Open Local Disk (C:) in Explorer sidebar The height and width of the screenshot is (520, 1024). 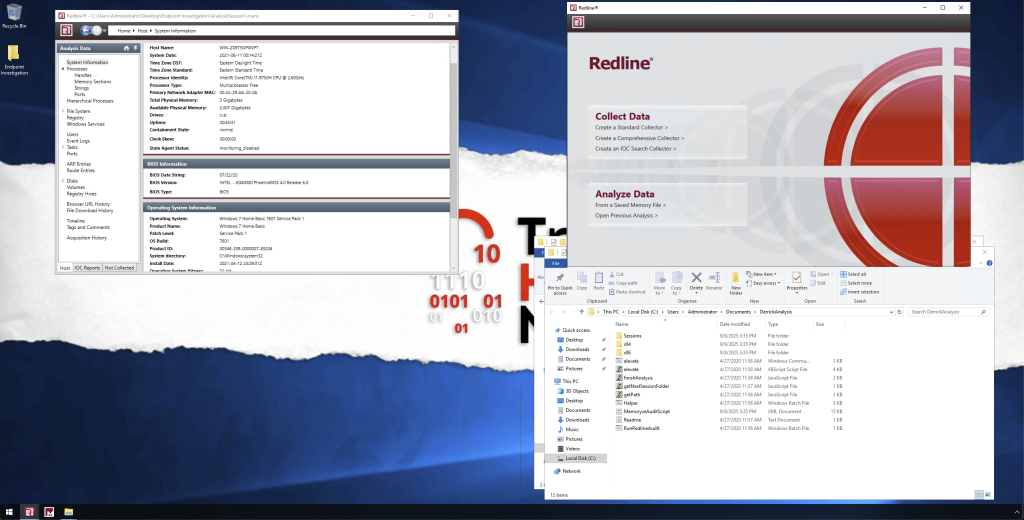(580, 459)
